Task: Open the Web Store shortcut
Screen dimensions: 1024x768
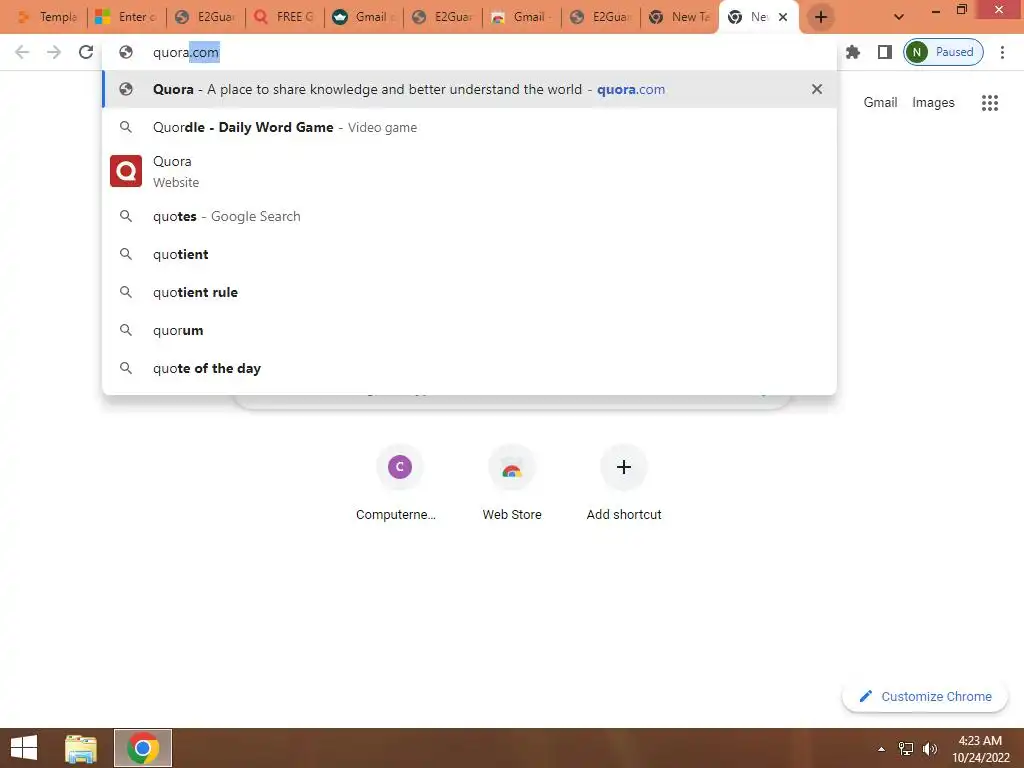Action: click(x=512, y=483)
